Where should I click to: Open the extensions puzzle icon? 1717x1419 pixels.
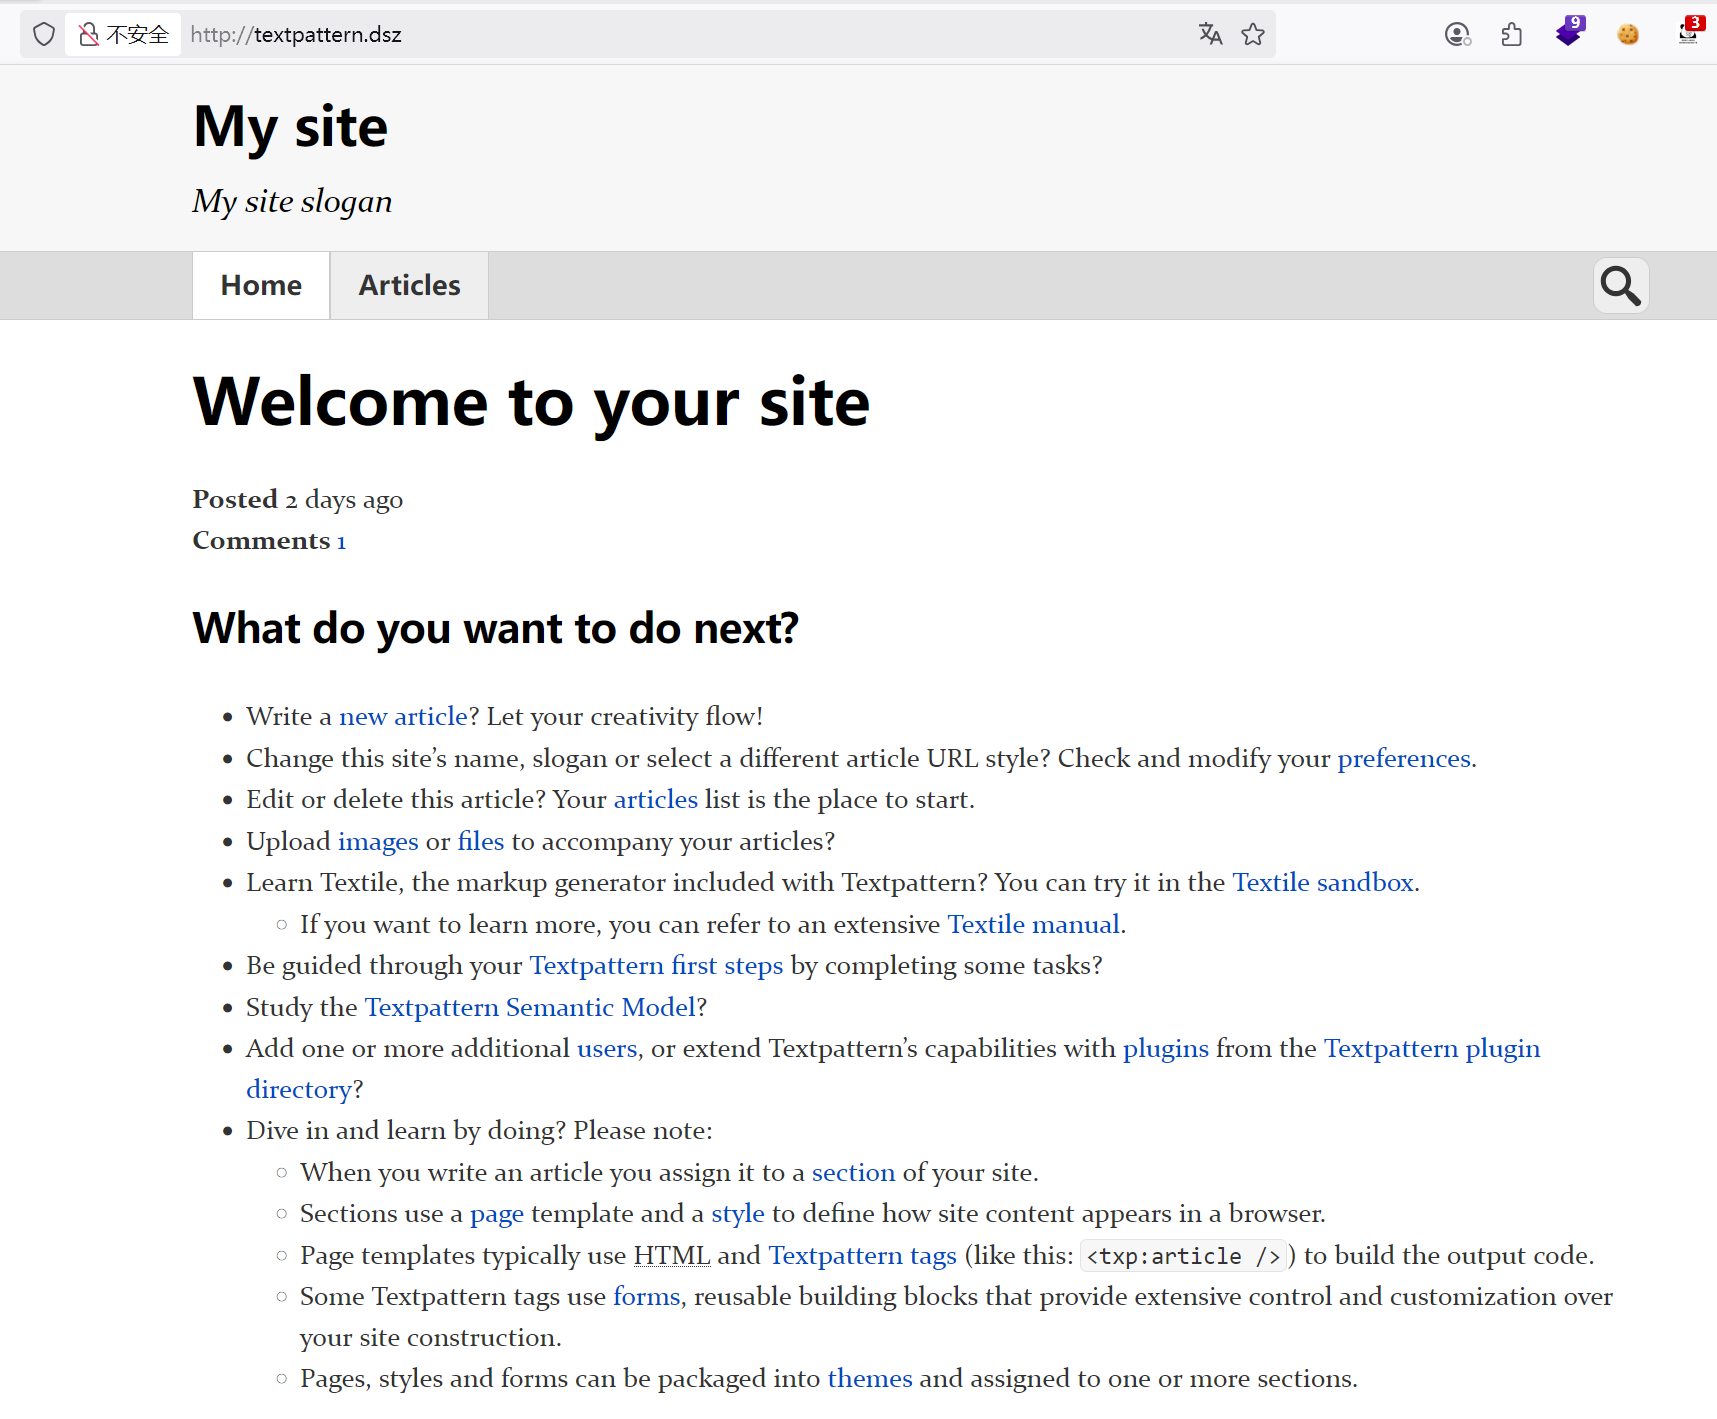pos(1512,35)
